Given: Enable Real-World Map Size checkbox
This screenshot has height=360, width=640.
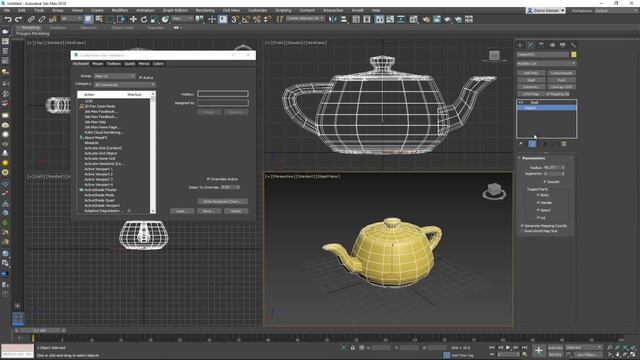Looking at the screenshot, I should pos(522,231).
